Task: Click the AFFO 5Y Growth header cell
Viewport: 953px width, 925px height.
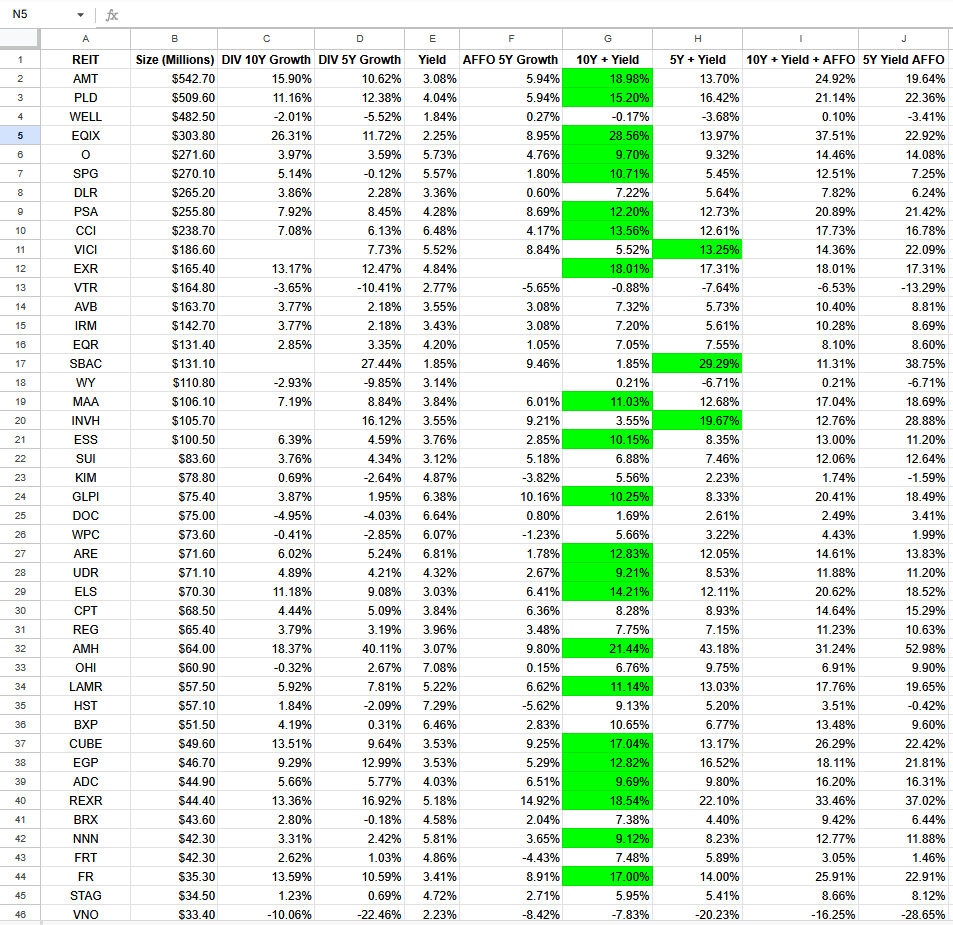Action: click(x=511, y=60)
